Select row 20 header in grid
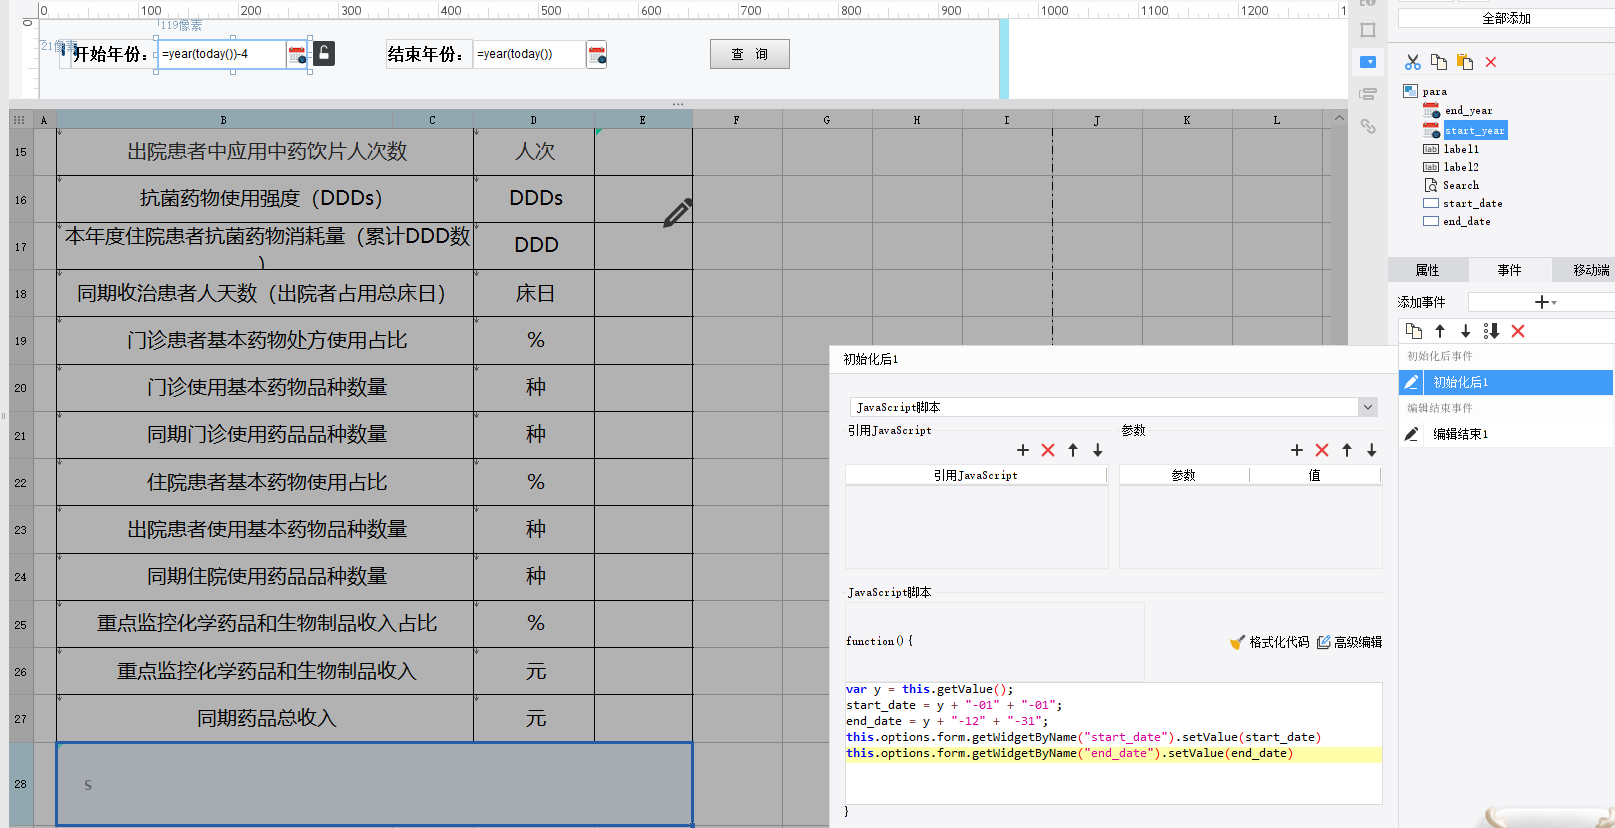The width and height of the screenshot is (1615, 828). click(x=21, y=388)
